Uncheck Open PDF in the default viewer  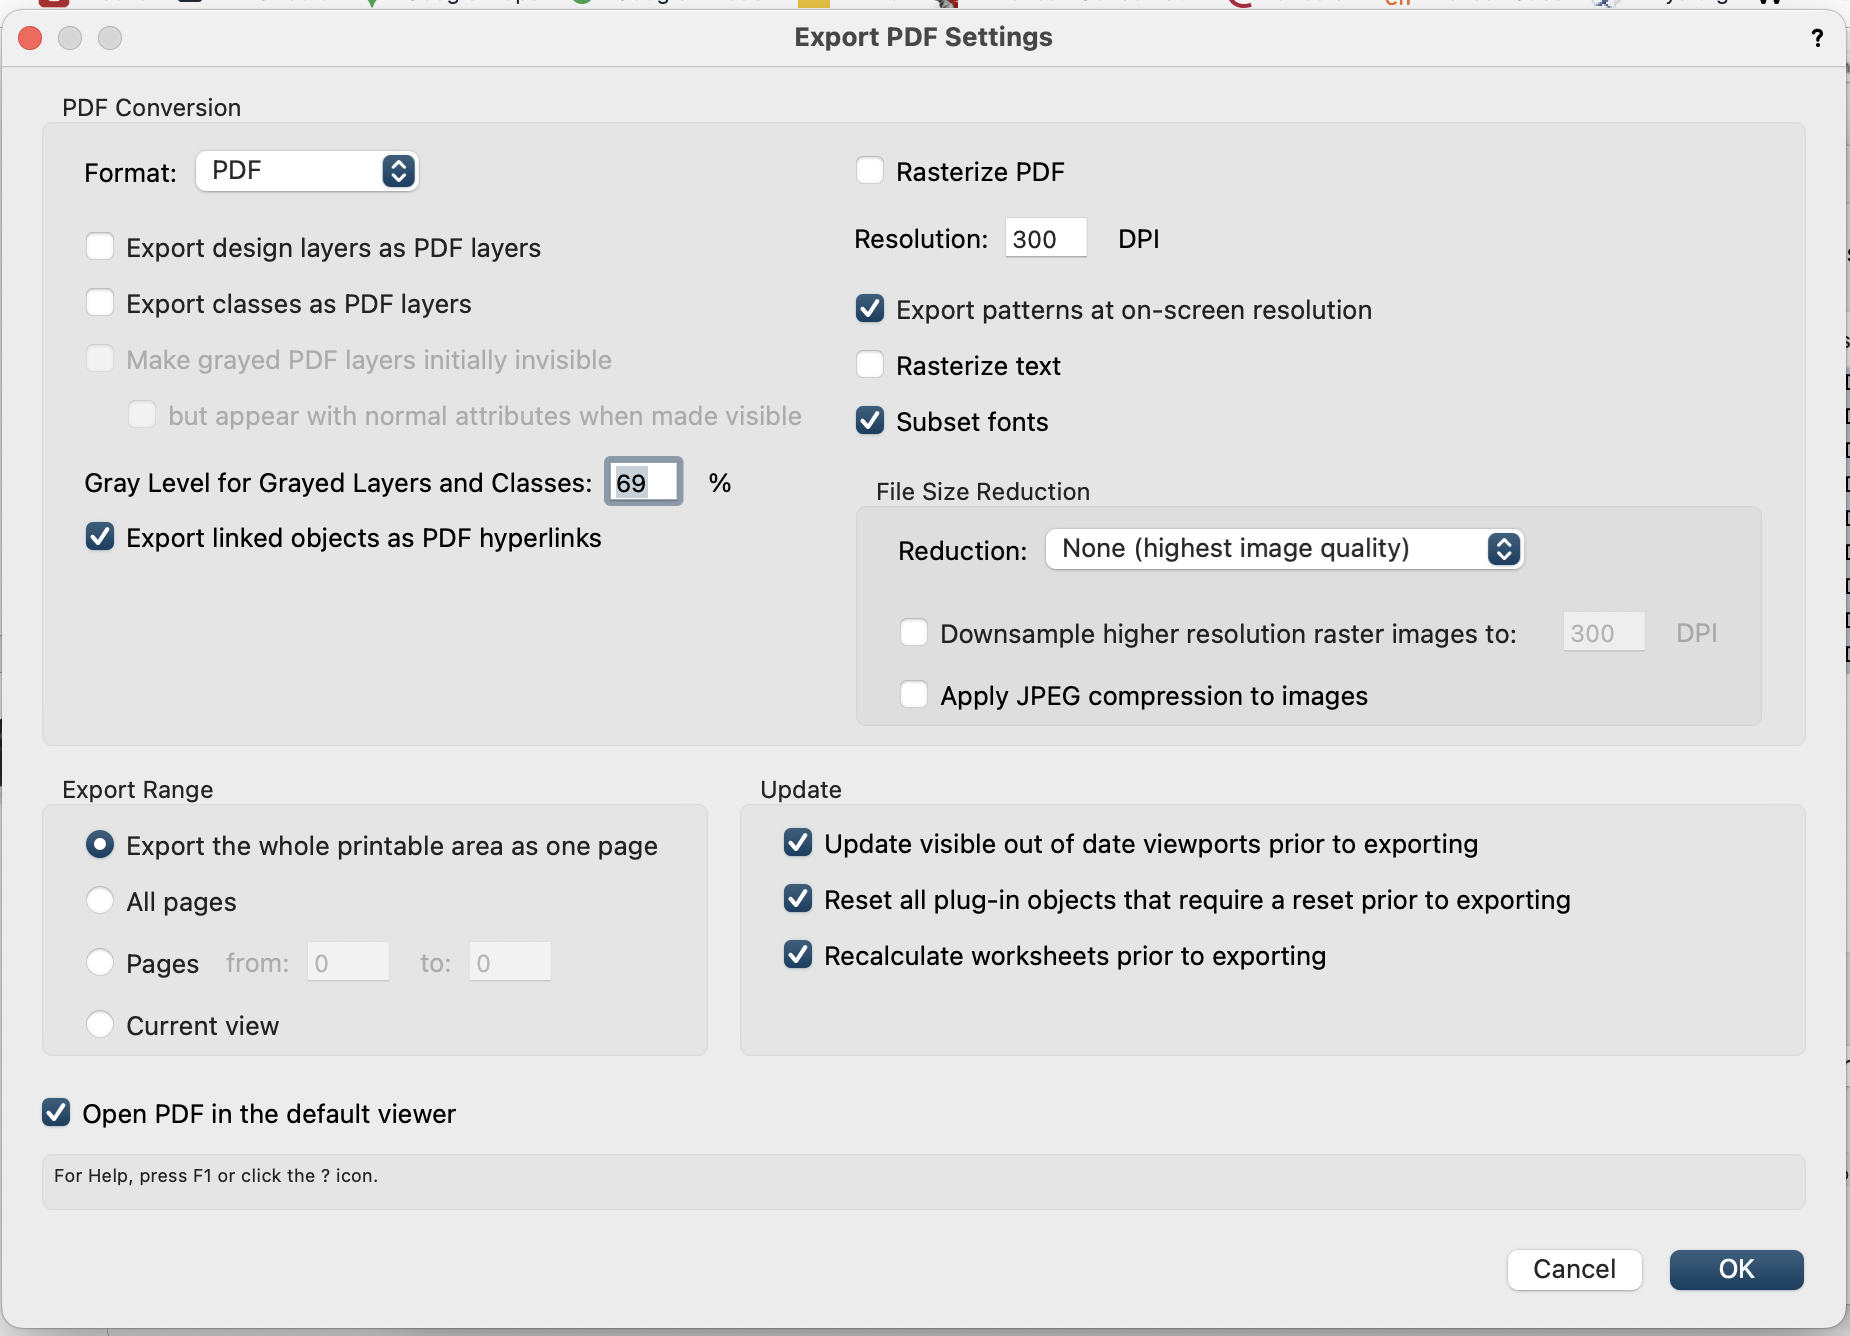tap(56, 1113)
